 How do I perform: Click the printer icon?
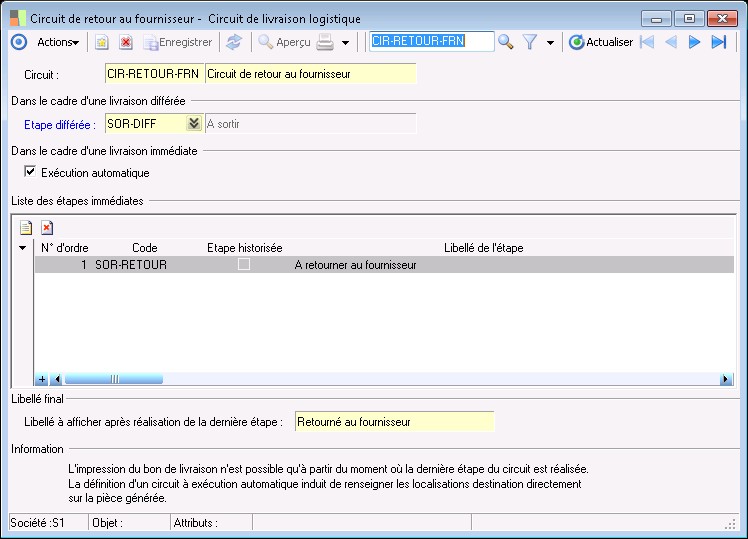tap(325, 42)
